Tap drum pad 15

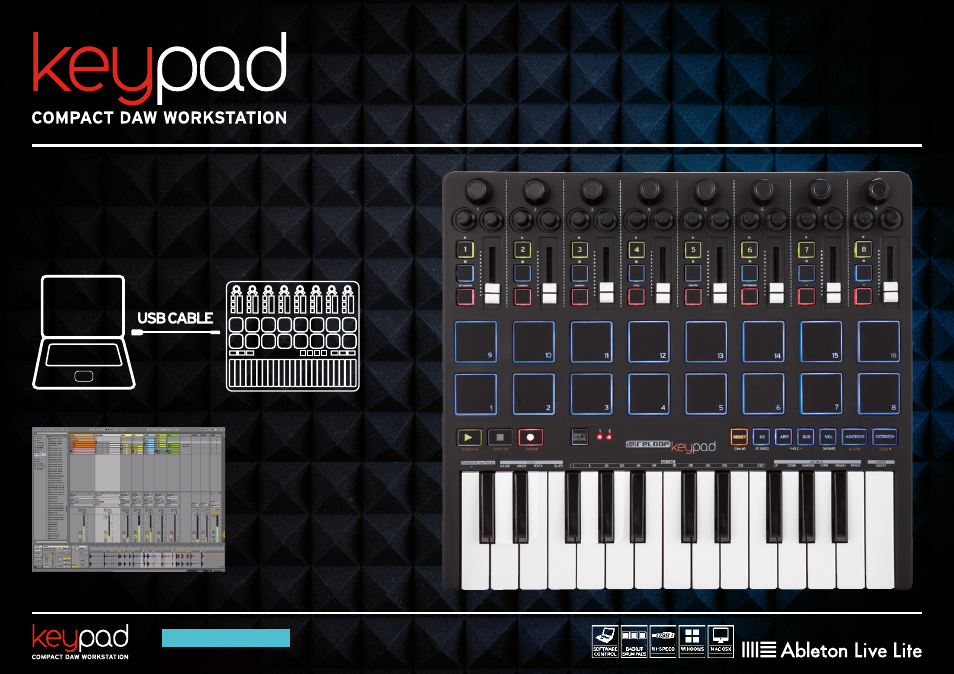pyautogui.click(x=821, y=342)
